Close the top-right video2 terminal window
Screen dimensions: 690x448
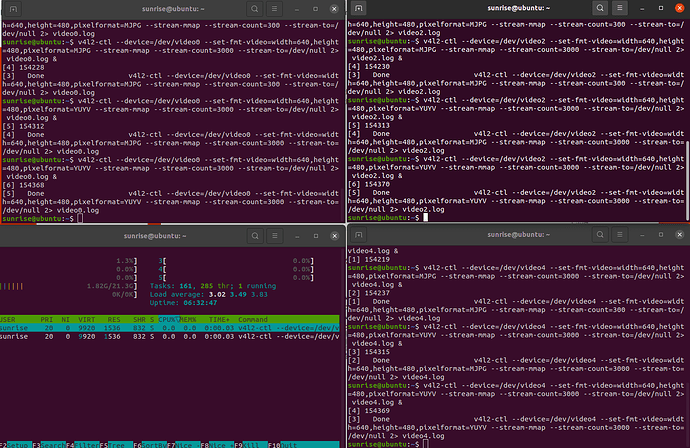679,8
